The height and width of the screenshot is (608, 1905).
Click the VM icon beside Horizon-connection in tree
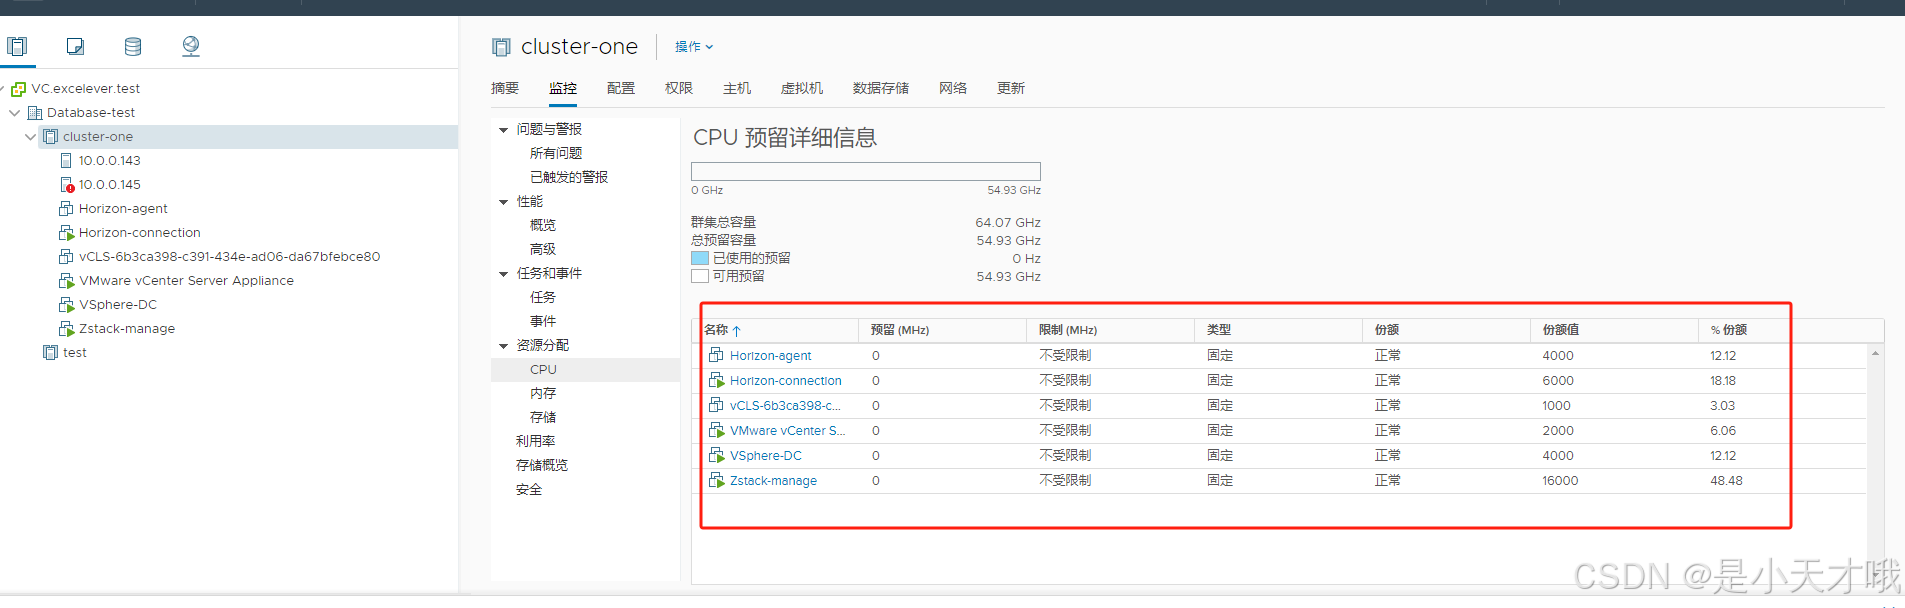click(66, 233)
